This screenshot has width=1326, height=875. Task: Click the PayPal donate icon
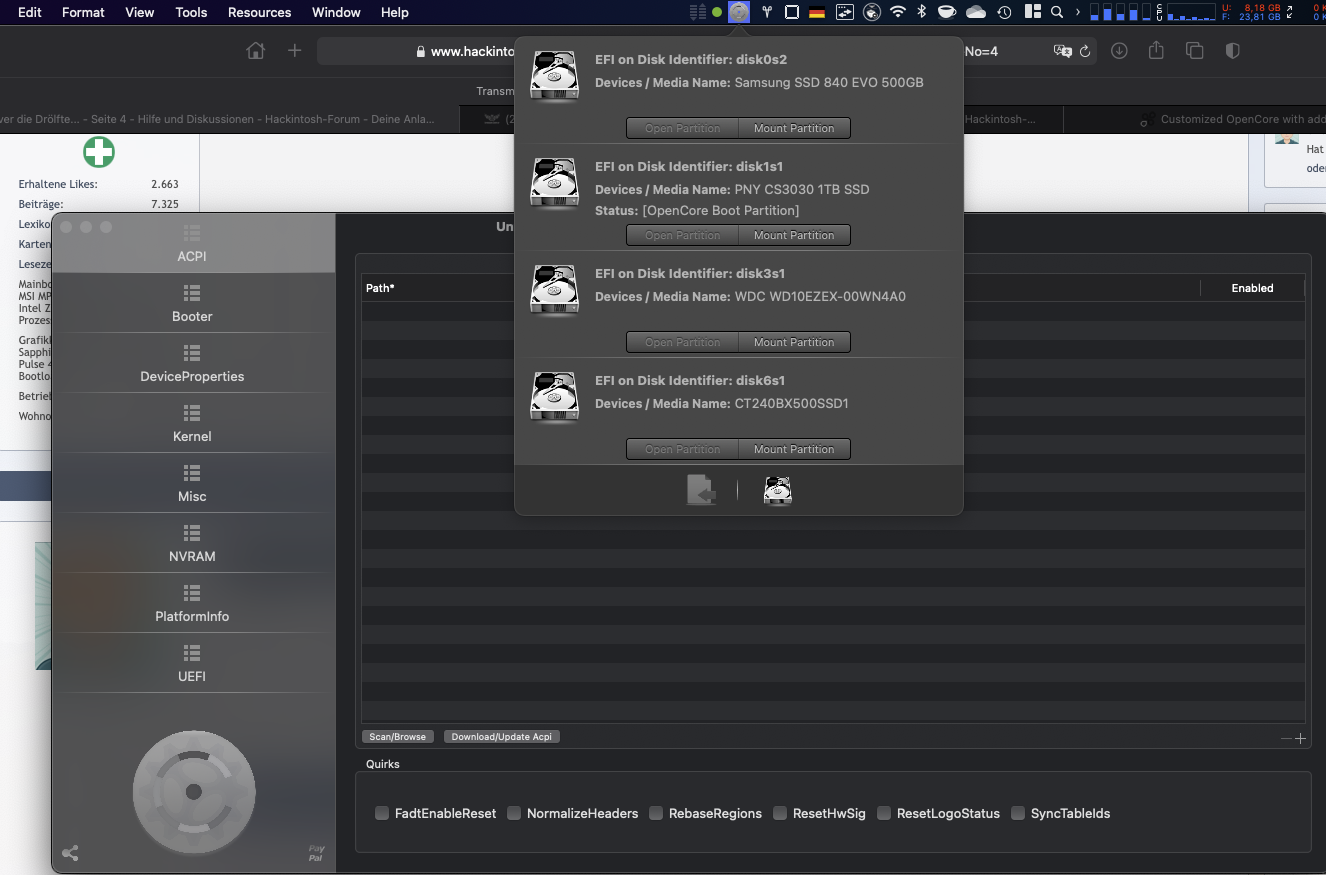point(316,853)
